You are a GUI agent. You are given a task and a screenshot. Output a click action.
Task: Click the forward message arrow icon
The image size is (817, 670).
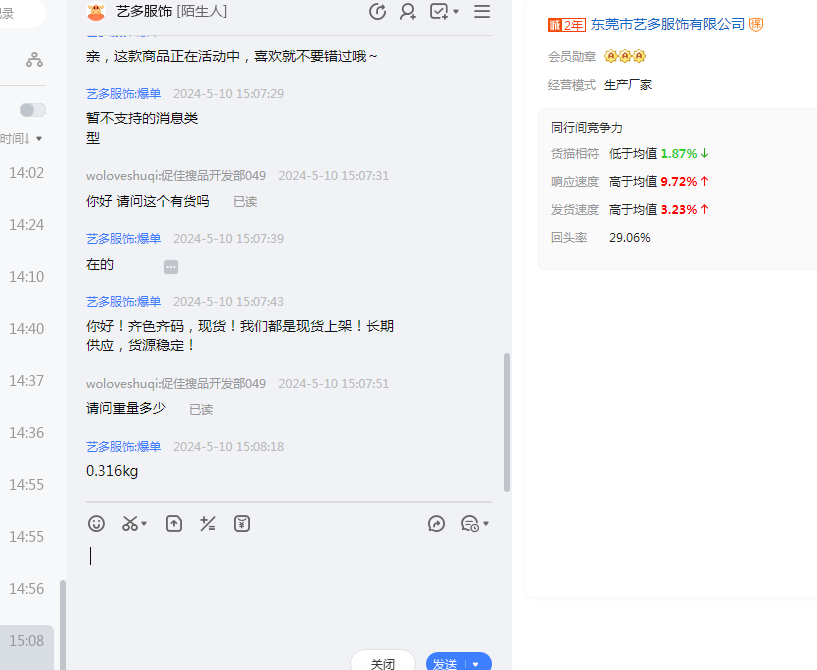coord(436,523)
